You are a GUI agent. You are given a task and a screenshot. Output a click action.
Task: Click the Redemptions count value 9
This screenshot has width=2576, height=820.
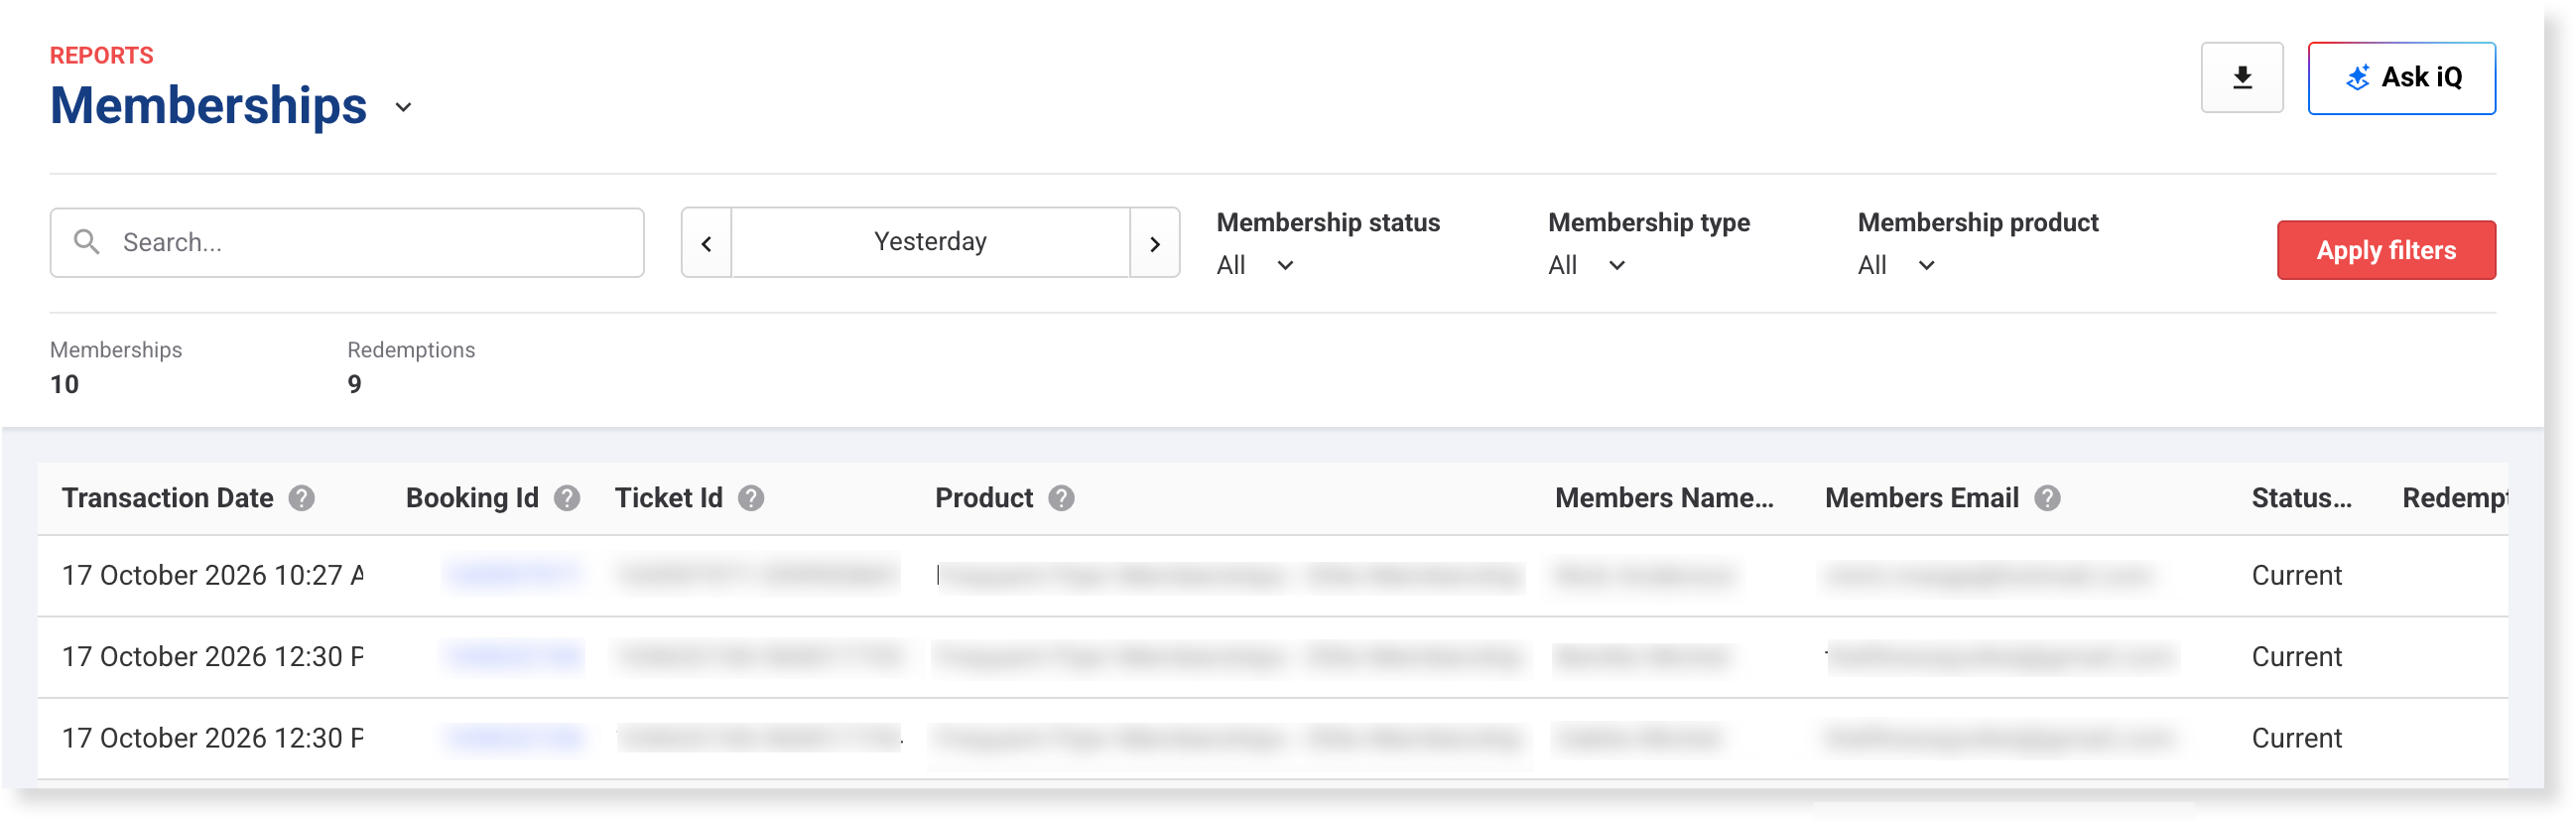tap(354, 385)
